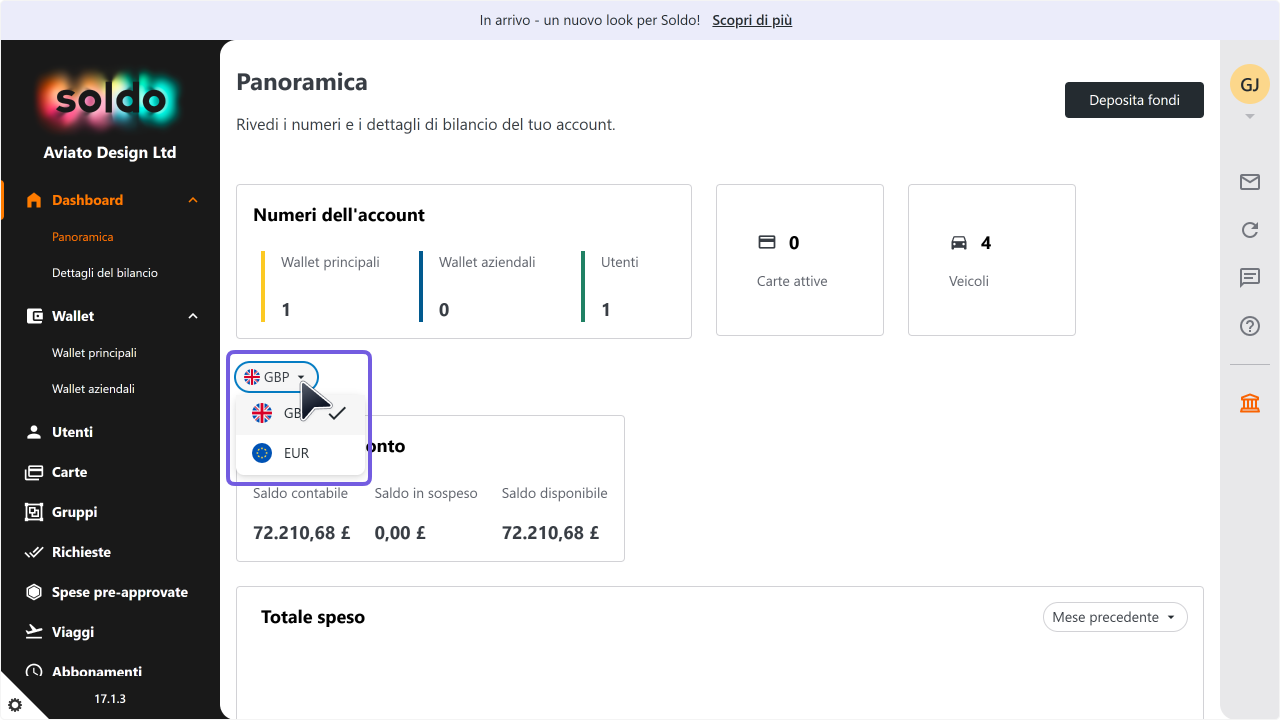
Task: Click the Utenti person icon
Action: 34,432
